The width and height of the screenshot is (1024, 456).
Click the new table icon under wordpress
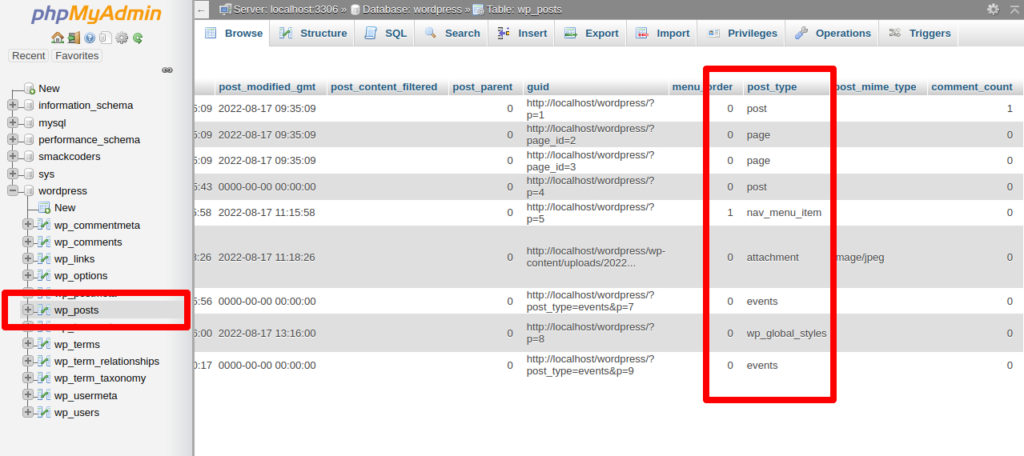click(x=44, y=208)
